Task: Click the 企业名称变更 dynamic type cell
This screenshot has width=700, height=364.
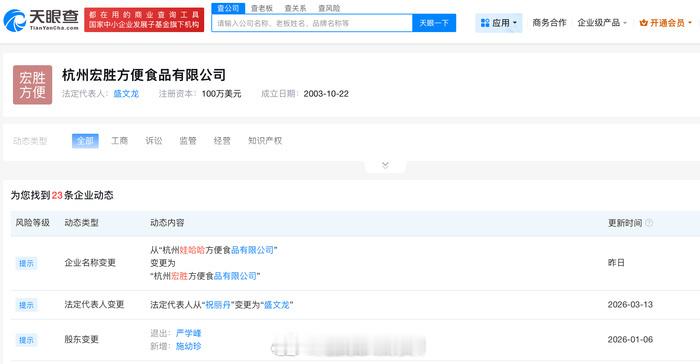Action: [90, 263]
